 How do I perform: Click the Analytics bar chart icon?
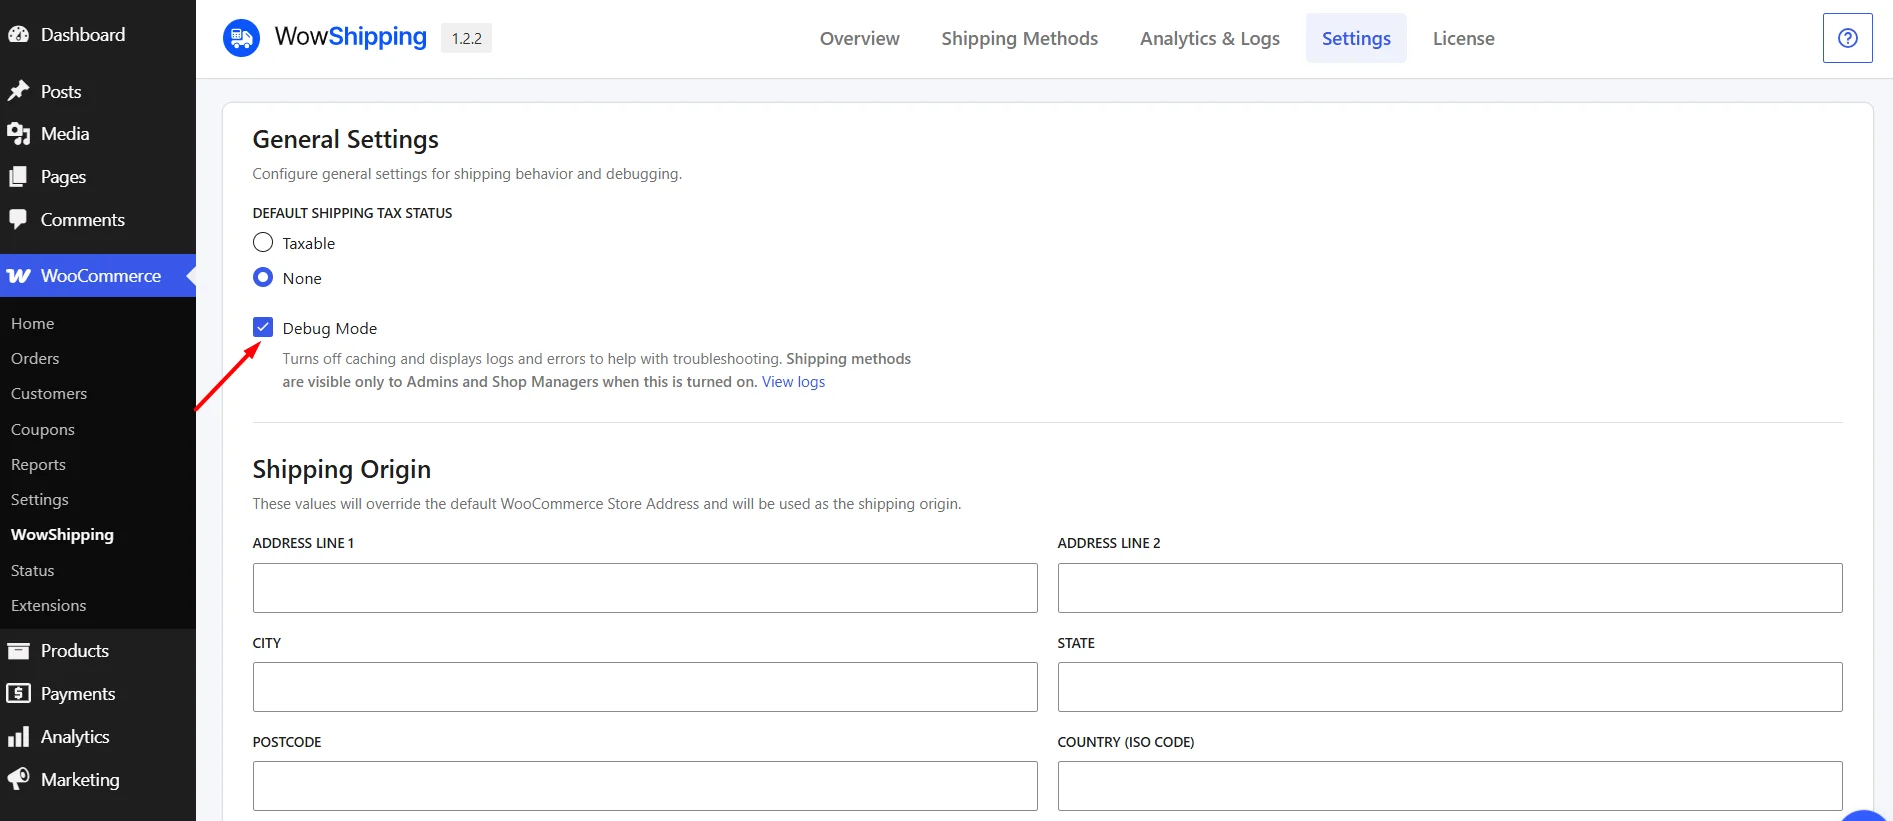pos(18,737)
